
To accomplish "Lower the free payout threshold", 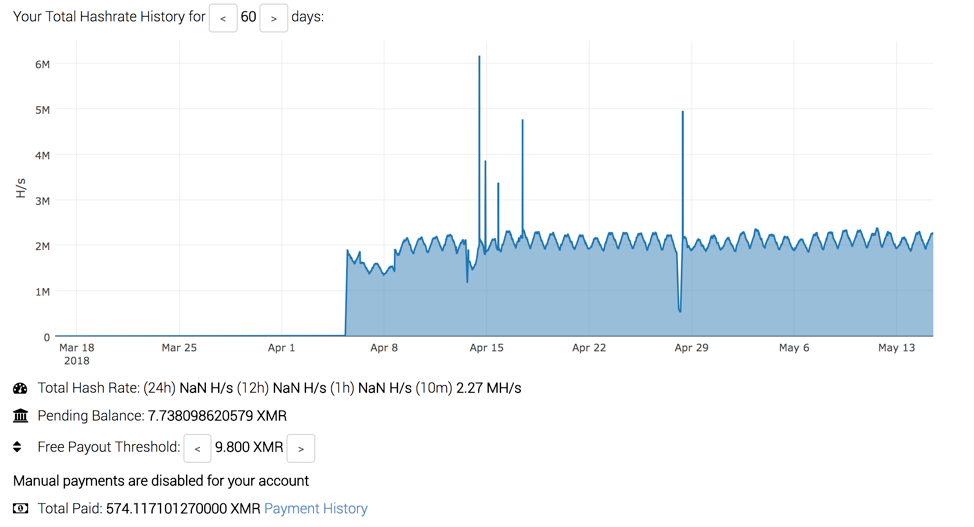I will pyautogui.click(x=198, y=448).
